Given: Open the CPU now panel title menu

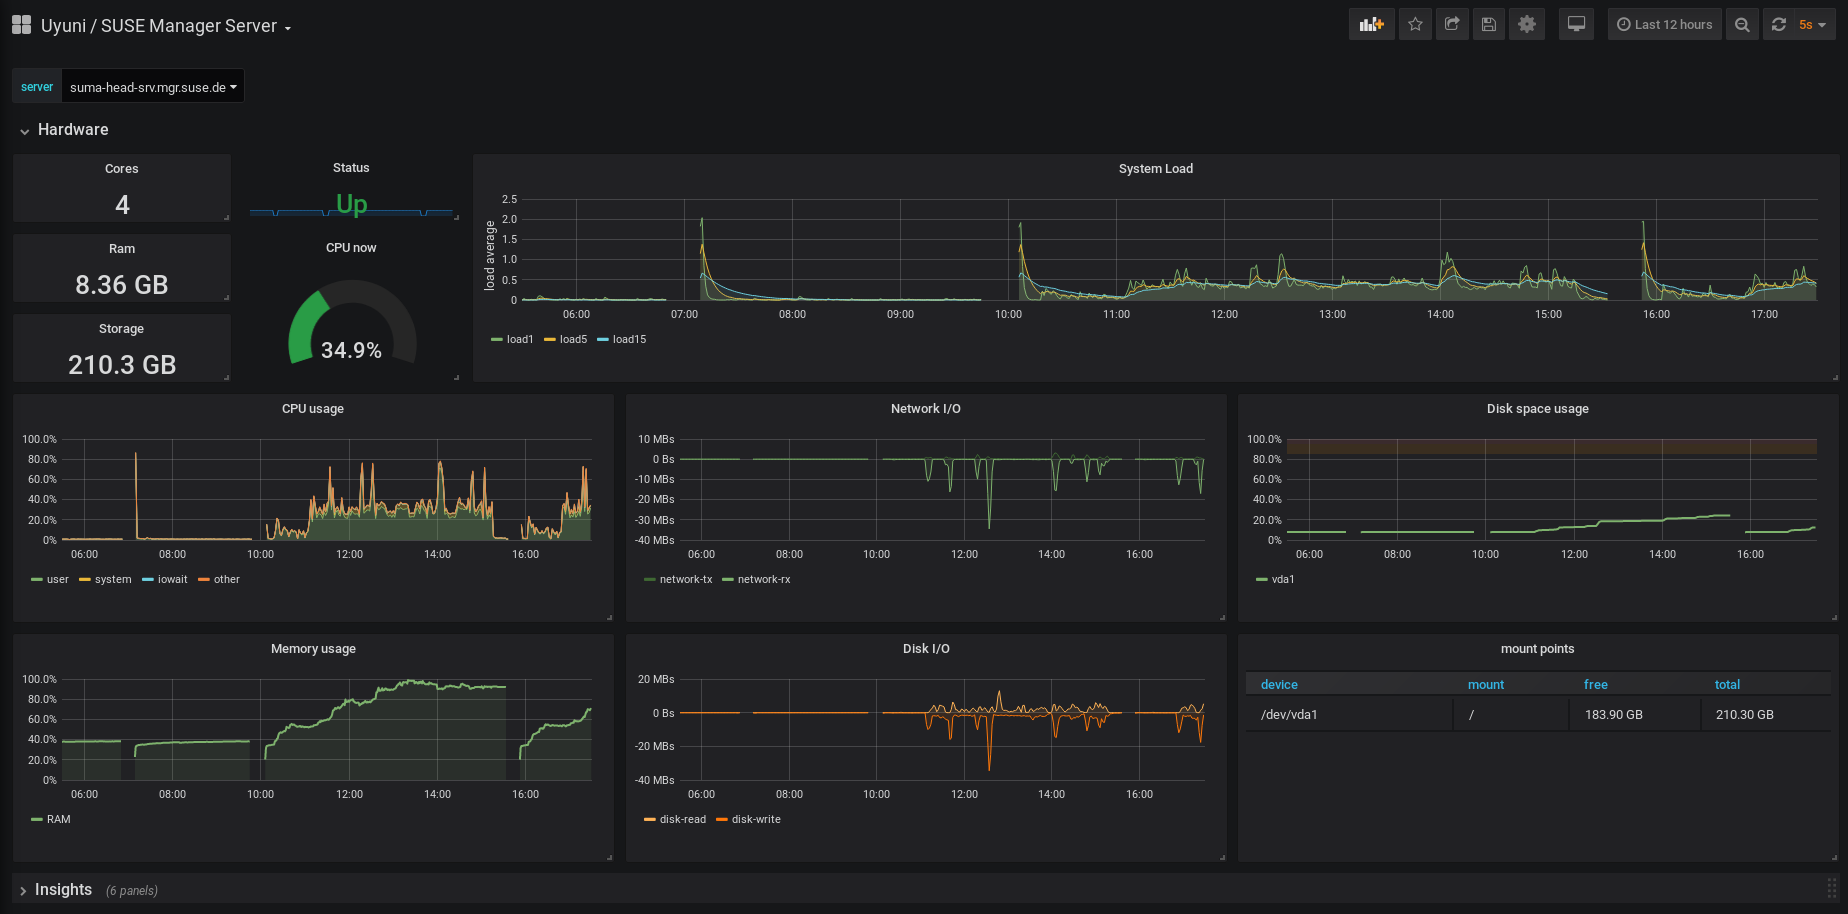Looking at the screenshot, I should click(x=351, y=248).
